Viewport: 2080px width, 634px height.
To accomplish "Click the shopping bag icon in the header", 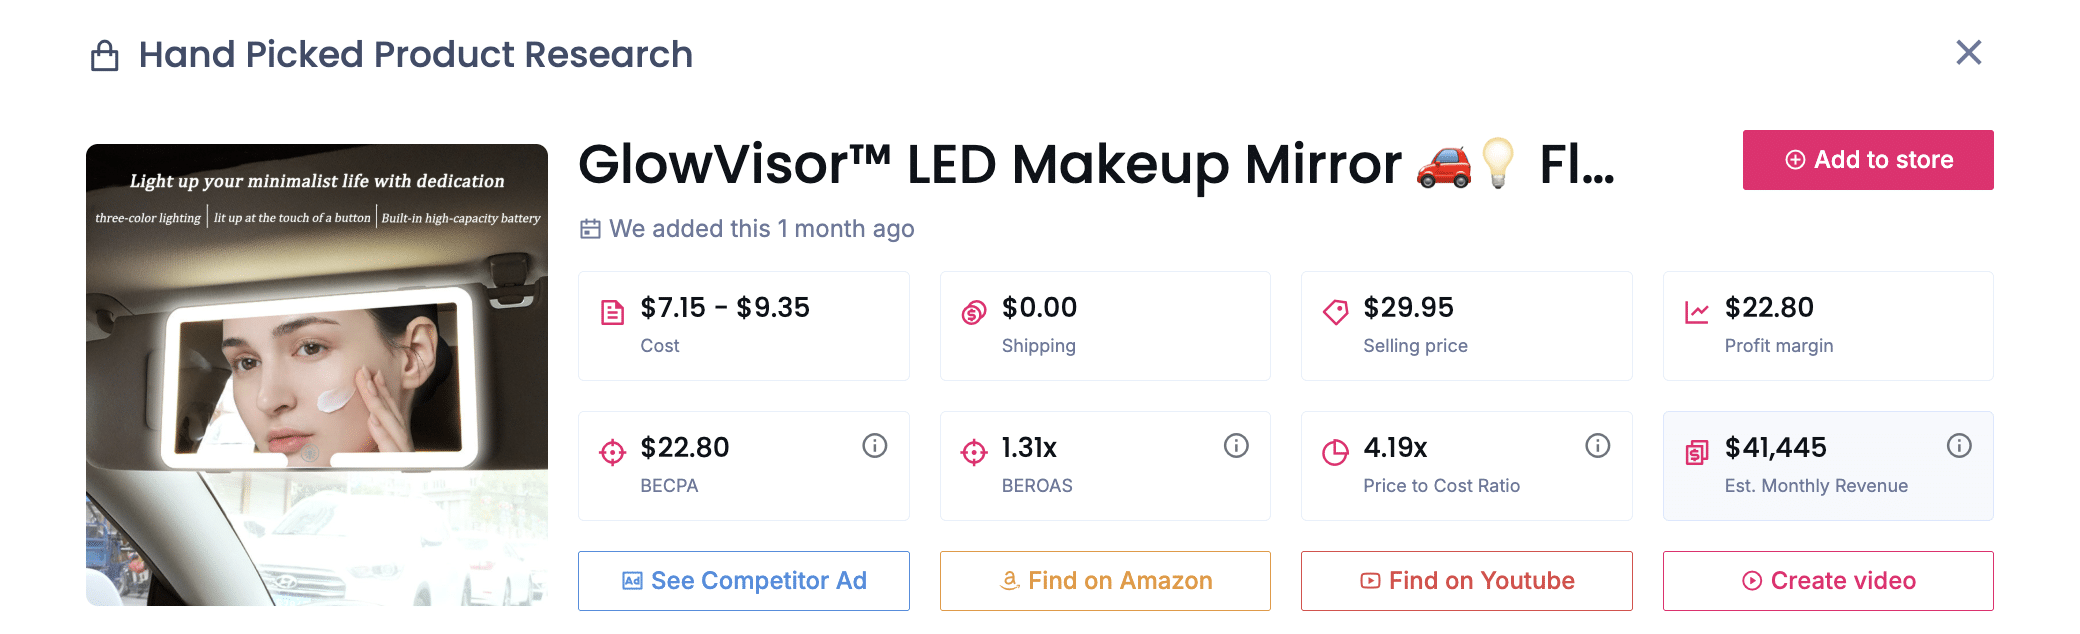I will pos(105,54).
